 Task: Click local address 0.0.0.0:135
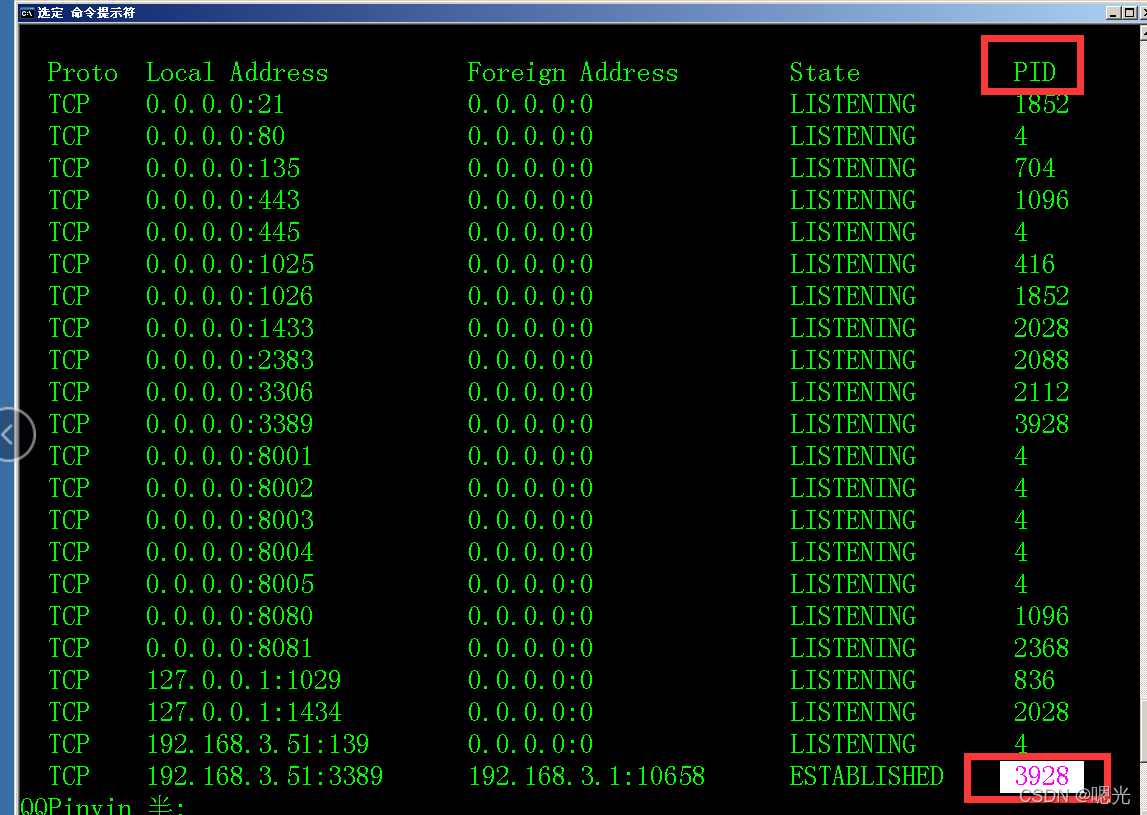coord(223,168)
